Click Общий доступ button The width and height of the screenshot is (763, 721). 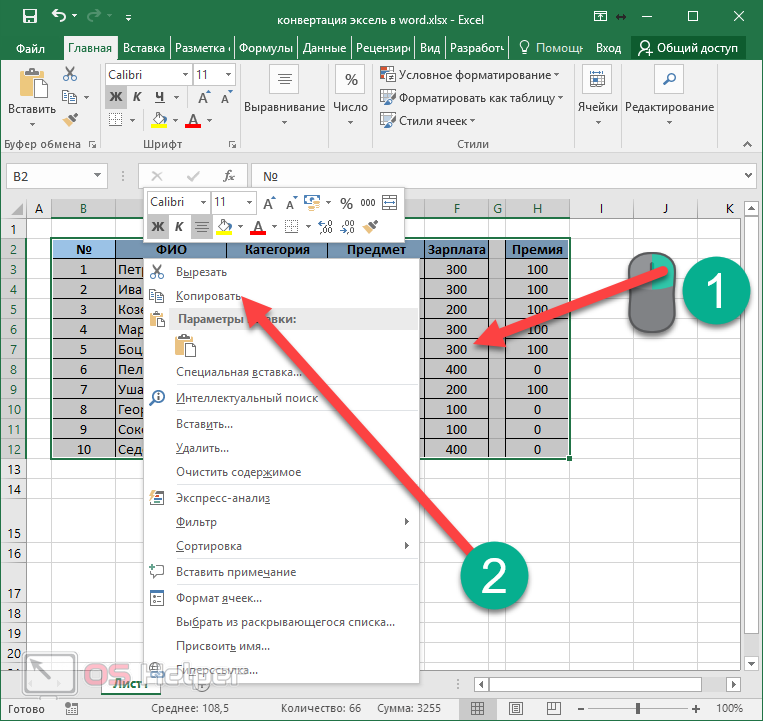pyautogui.click(x=688, y=48)
